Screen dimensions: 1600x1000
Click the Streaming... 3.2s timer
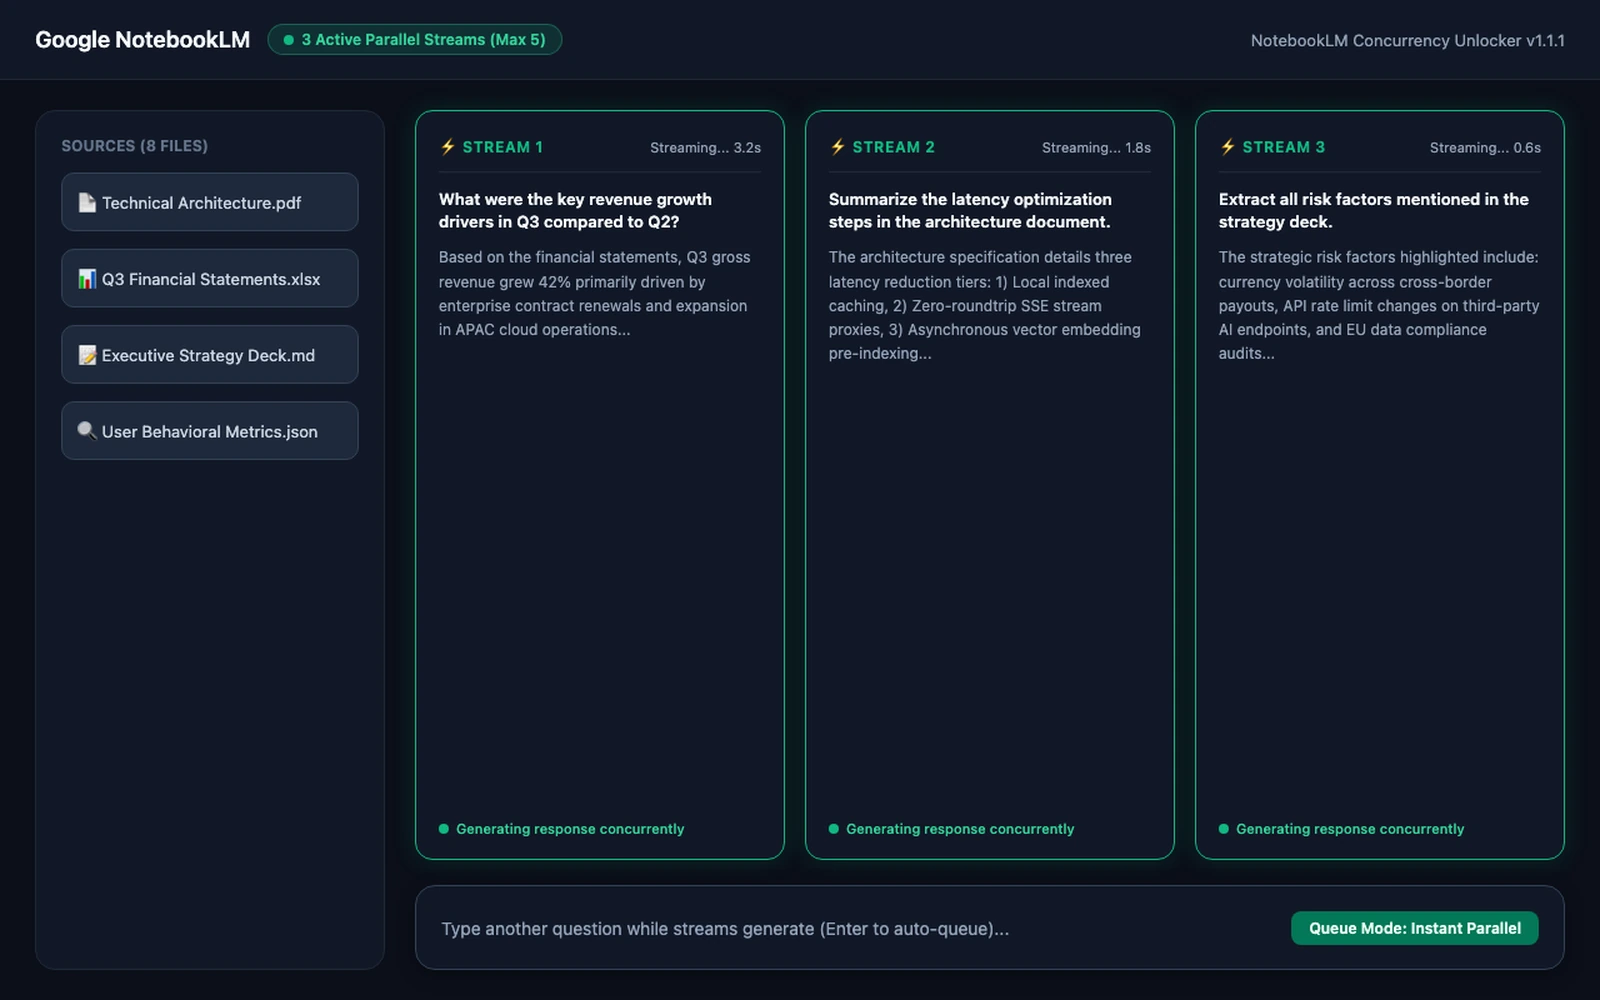[706, 148]
